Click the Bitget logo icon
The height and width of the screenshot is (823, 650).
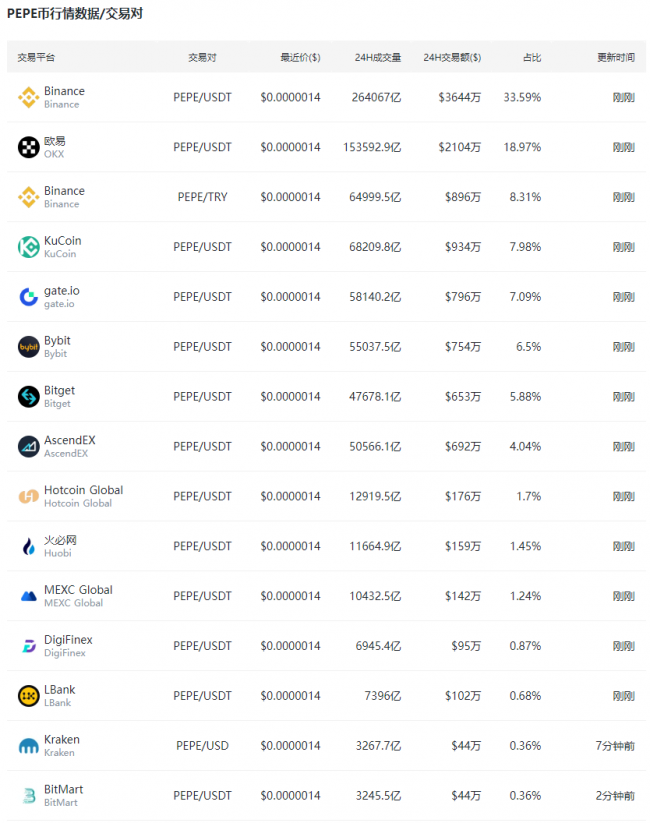28,397
